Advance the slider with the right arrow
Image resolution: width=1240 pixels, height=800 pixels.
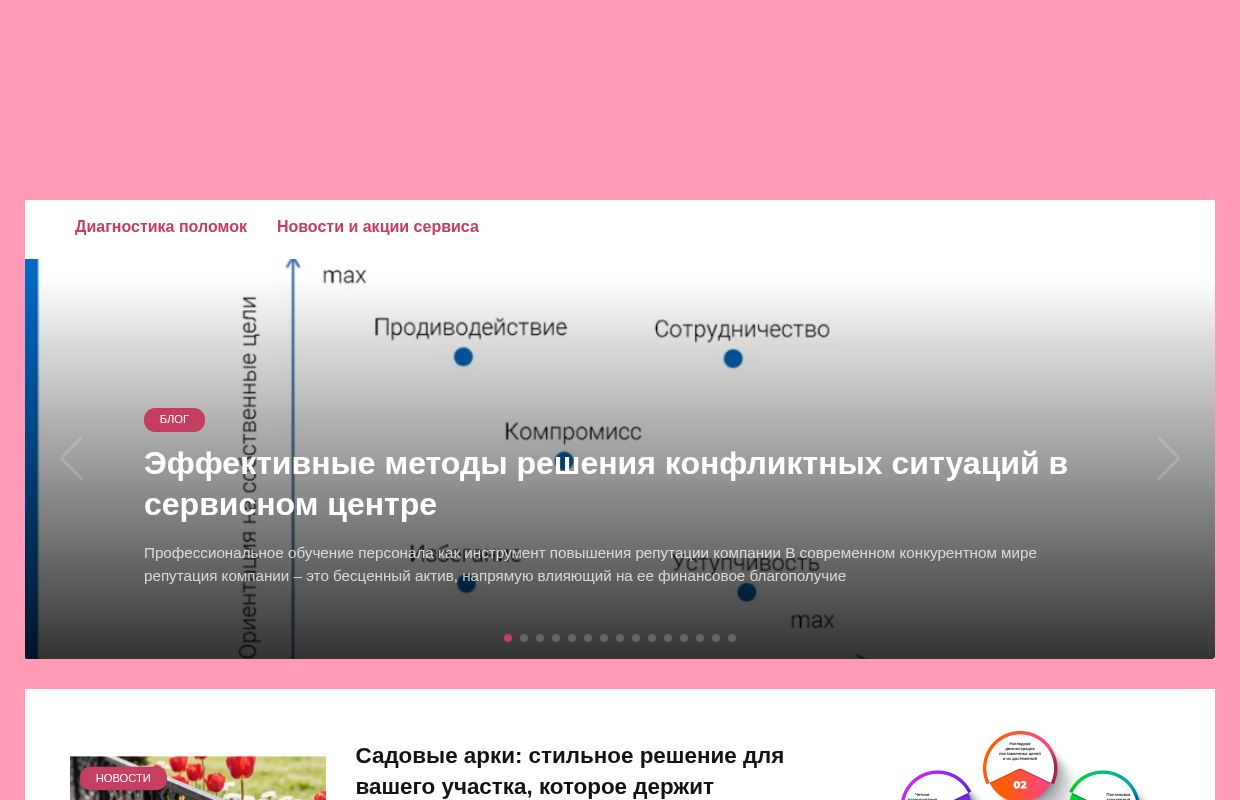(1168, 458)
